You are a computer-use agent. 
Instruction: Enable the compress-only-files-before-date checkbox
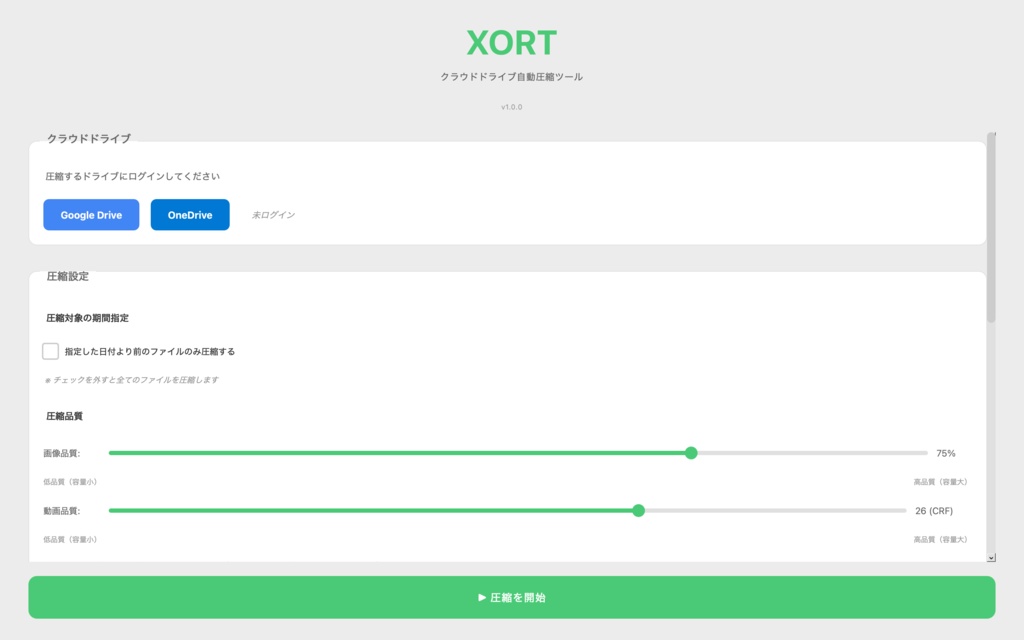(49, 351)
